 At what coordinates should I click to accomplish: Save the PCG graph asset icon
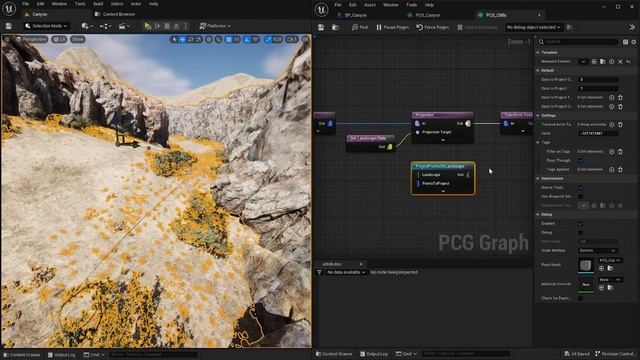[321, 27]
